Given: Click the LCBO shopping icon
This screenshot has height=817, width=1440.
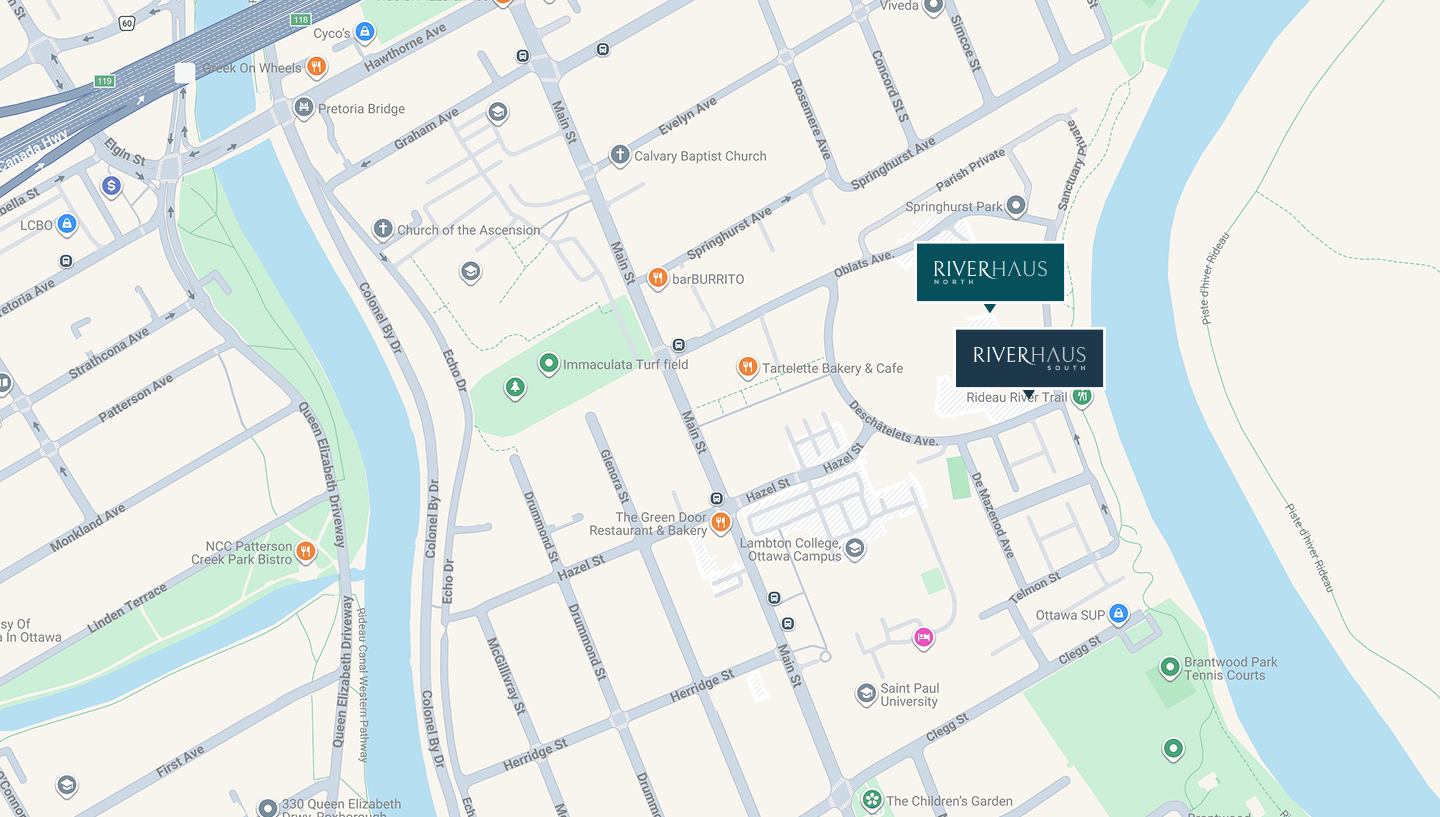Looking at the screenshot, I should [x=67, y=224].
